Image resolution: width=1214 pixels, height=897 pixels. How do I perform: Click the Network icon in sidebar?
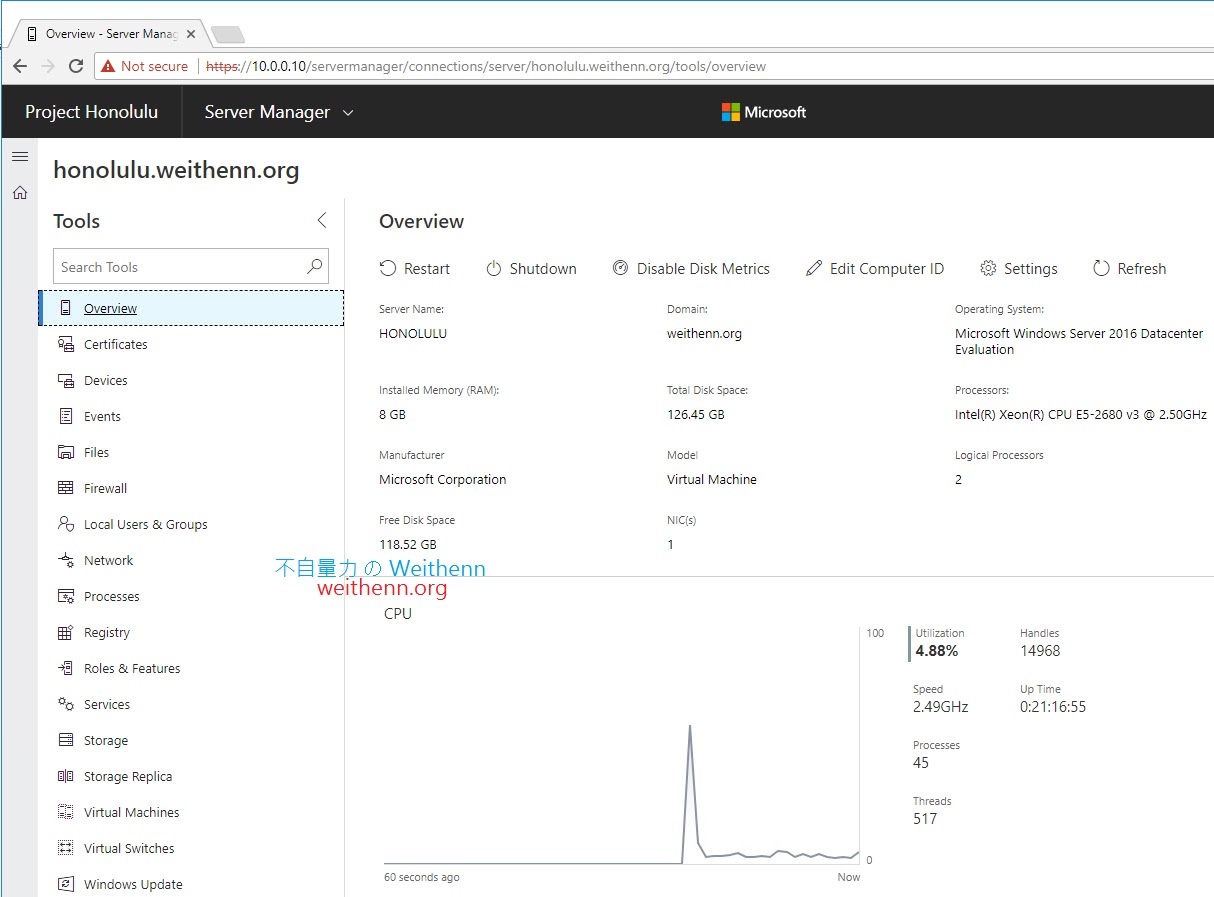click(66, 560)
